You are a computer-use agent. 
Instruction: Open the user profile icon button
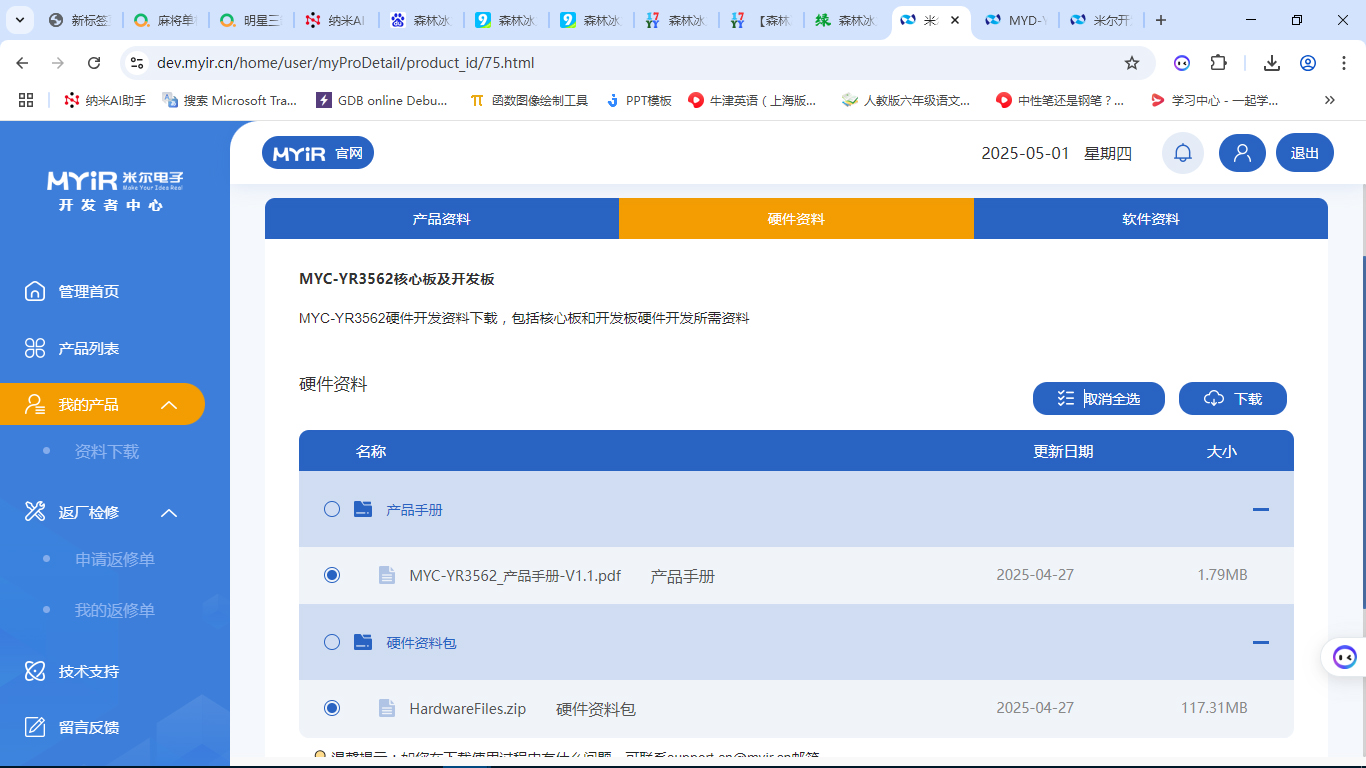(x=1242, y=153)
